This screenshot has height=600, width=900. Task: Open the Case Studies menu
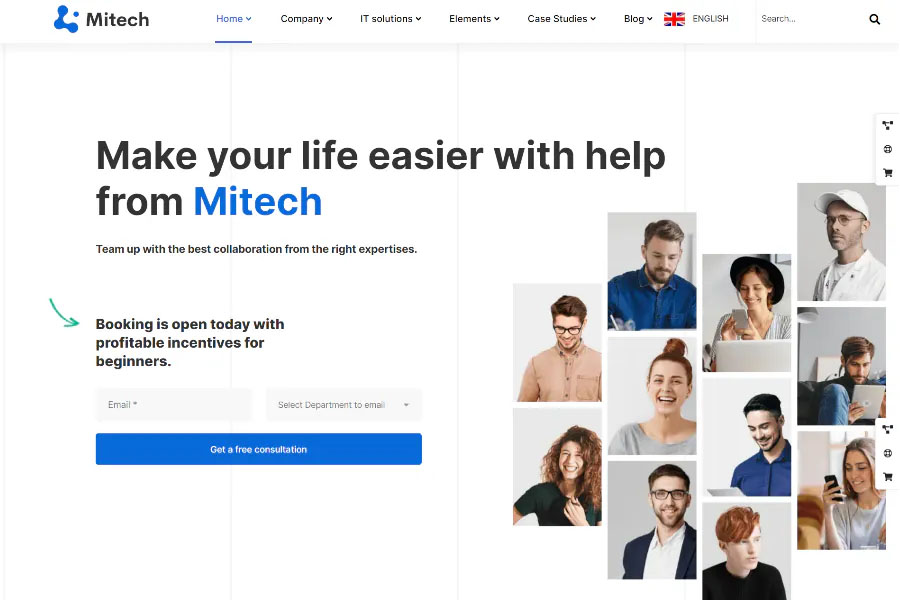coord(561,19)
